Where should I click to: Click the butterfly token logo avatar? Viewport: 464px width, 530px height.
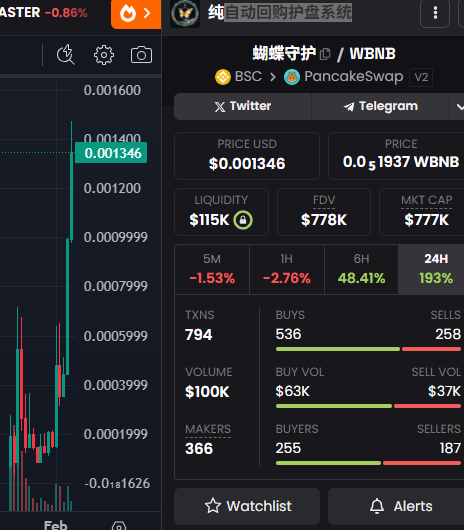[185, 14]
